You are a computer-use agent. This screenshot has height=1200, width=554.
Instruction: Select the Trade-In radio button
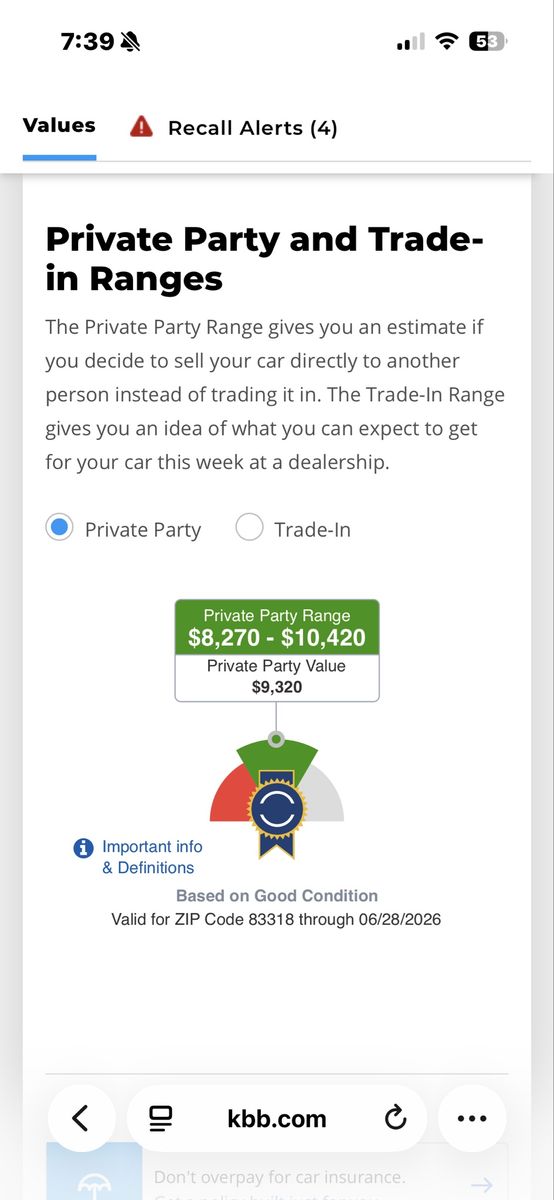(x=249, y=528)
